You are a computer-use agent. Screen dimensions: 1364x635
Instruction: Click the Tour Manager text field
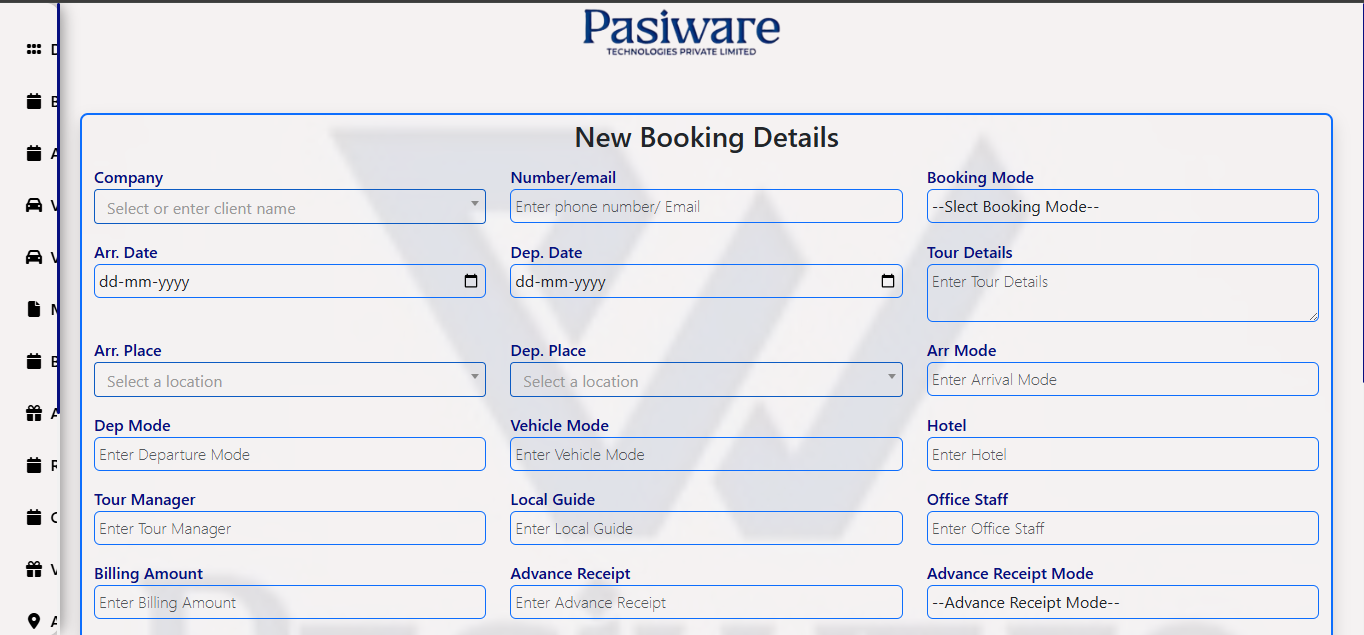tap(289, 528)
